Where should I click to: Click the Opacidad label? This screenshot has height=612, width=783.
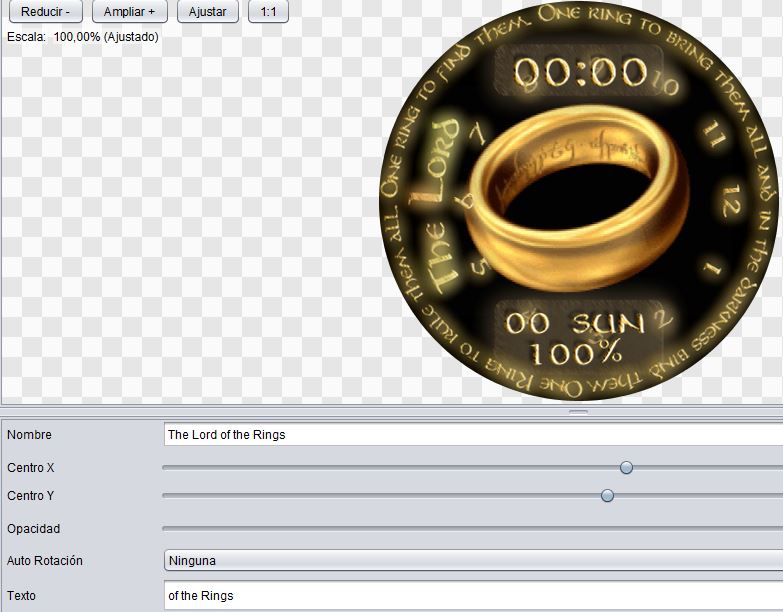[33, 529]
